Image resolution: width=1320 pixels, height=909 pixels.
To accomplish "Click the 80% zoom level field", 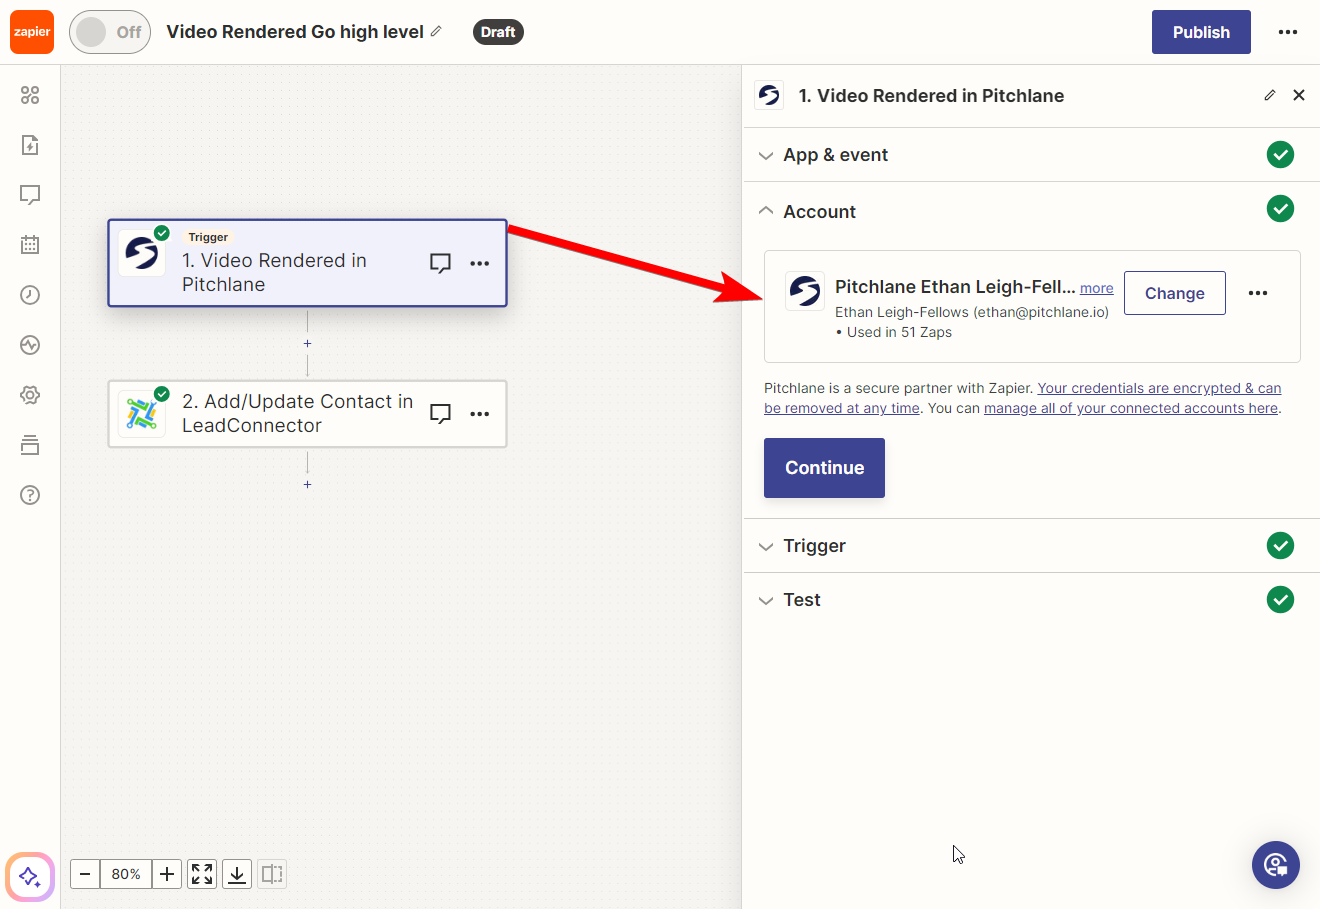I will point(126,874).
